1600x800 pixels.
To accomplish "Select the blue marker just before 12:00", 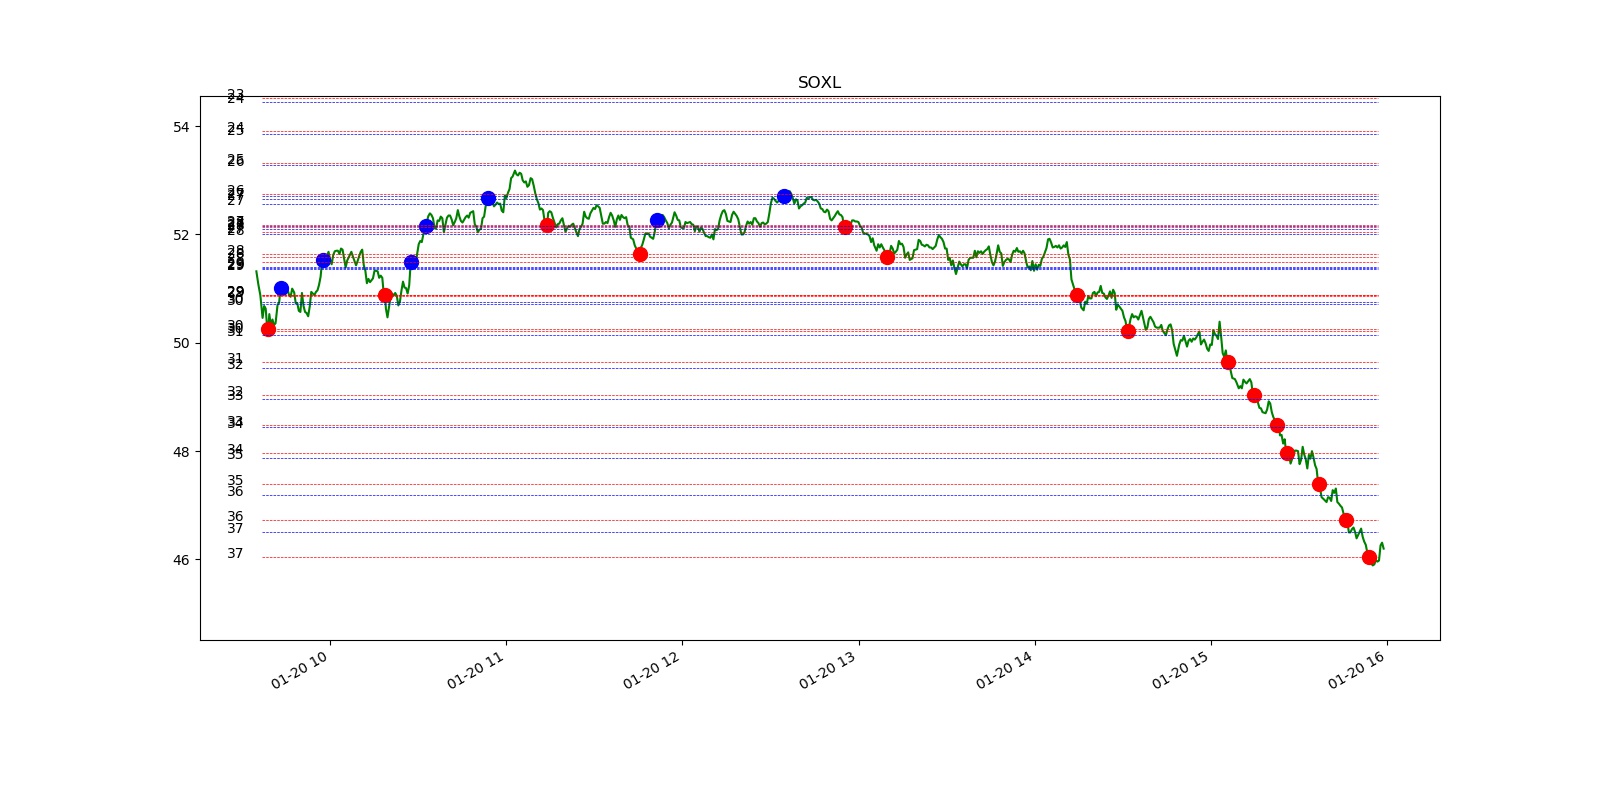I will coord(657,220).
